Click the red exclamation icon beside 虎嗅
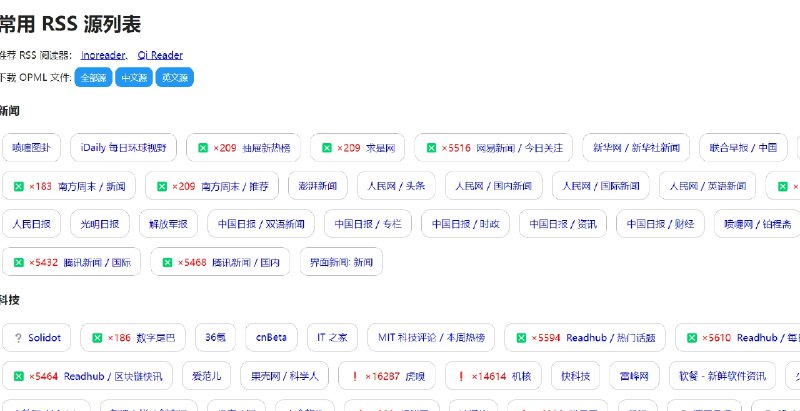Viewport: 800px width, 411px height. click(355, 376)
